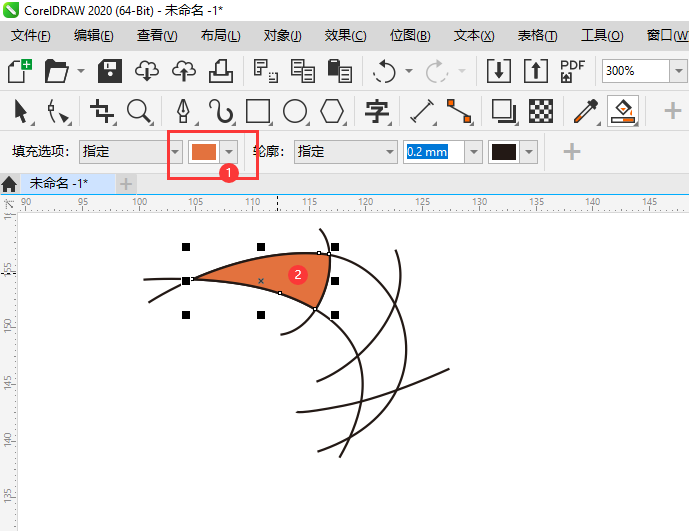This screenshot has height=531, width=689.
Task: Select the Pick arrow tool
Action: pos(21,111)
